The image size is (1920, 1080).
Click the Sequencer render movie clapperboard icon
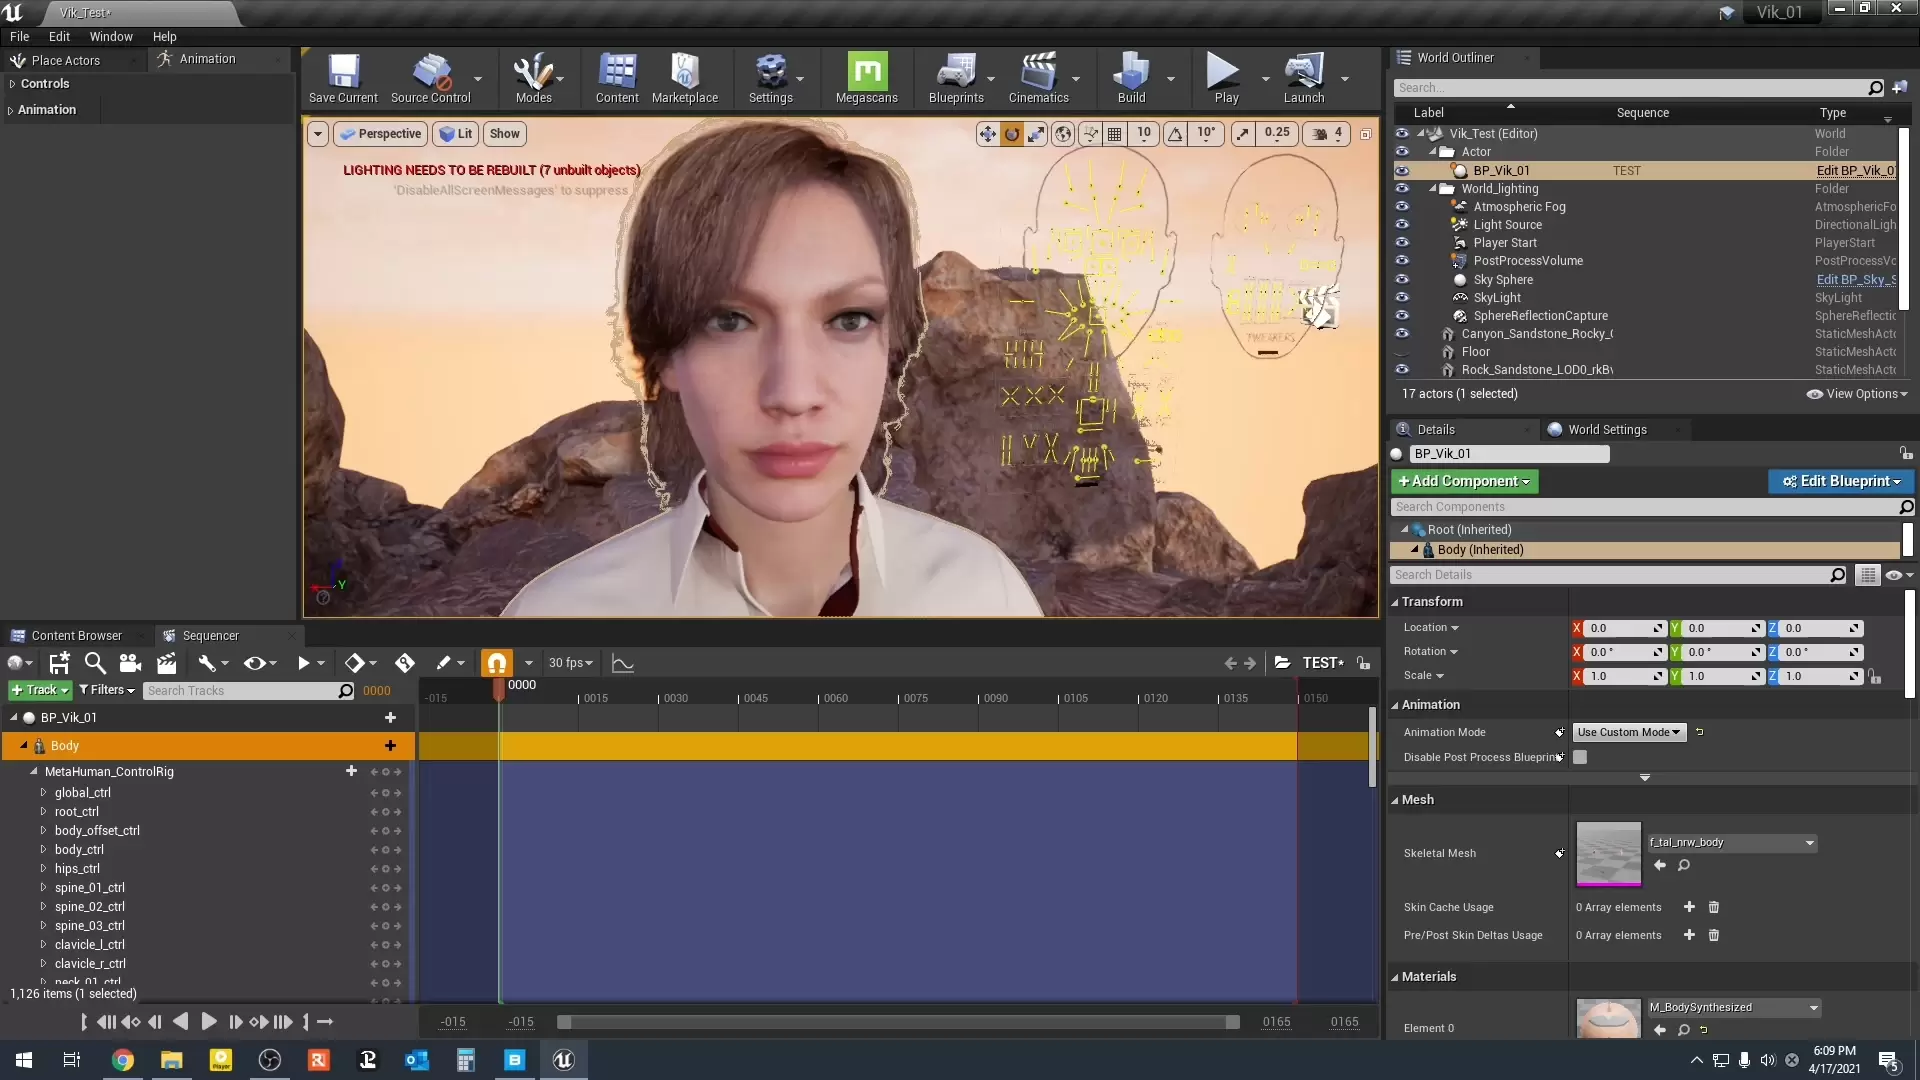pos(167,663)
